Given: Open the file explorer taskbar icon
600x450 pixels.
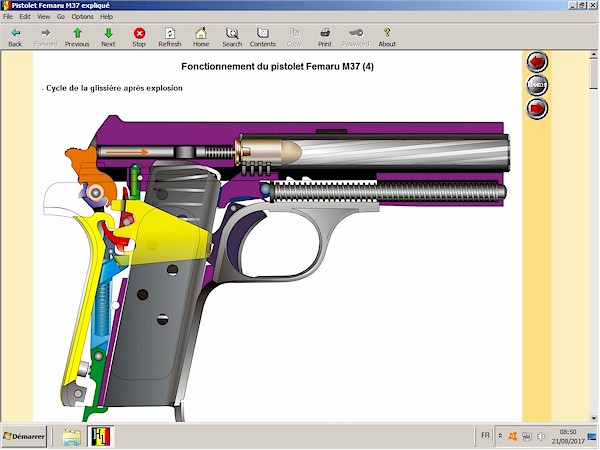Looking at the screenshot, I should (x=71, y=437).
